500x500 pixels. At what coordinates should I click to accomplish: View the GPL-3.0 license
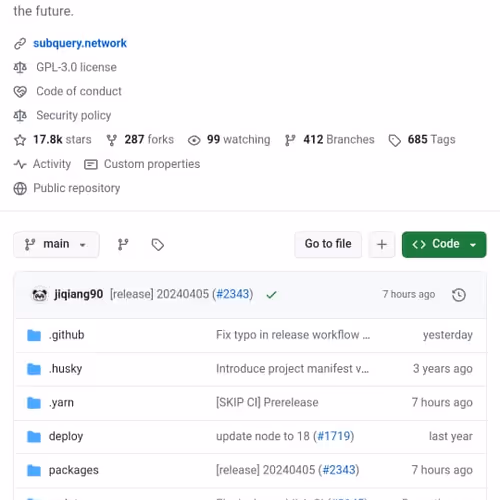click(x=76, y=67)
